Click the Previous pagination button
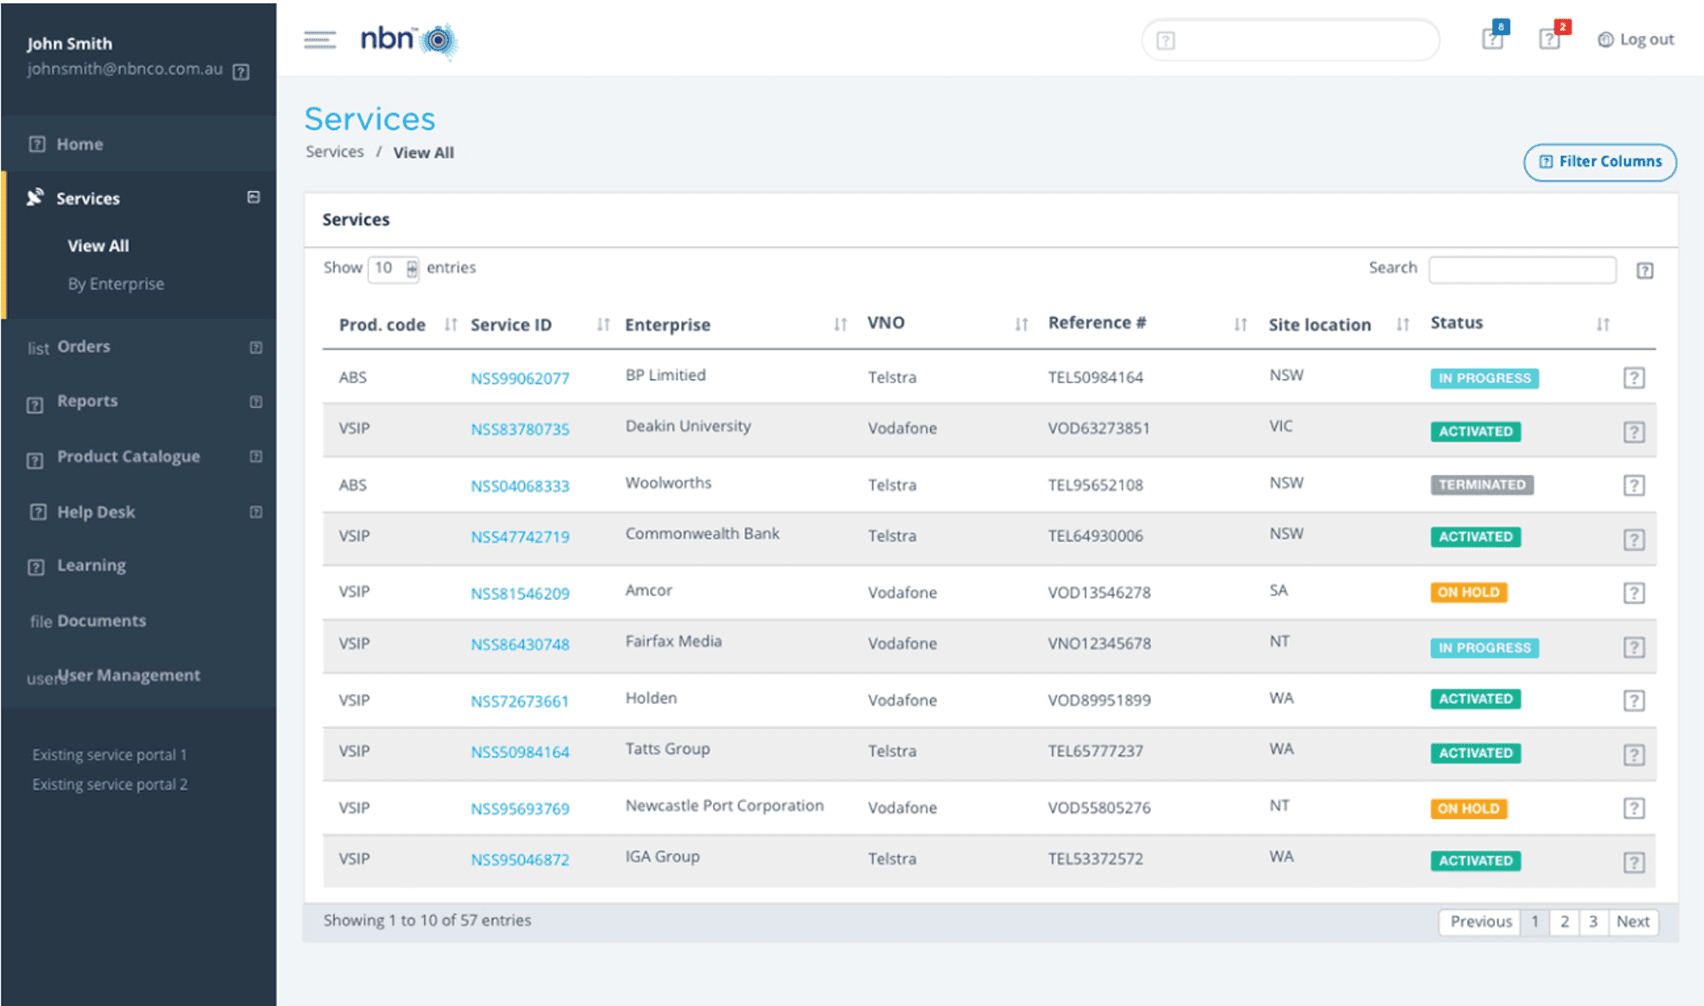 tap(1480, 922)
